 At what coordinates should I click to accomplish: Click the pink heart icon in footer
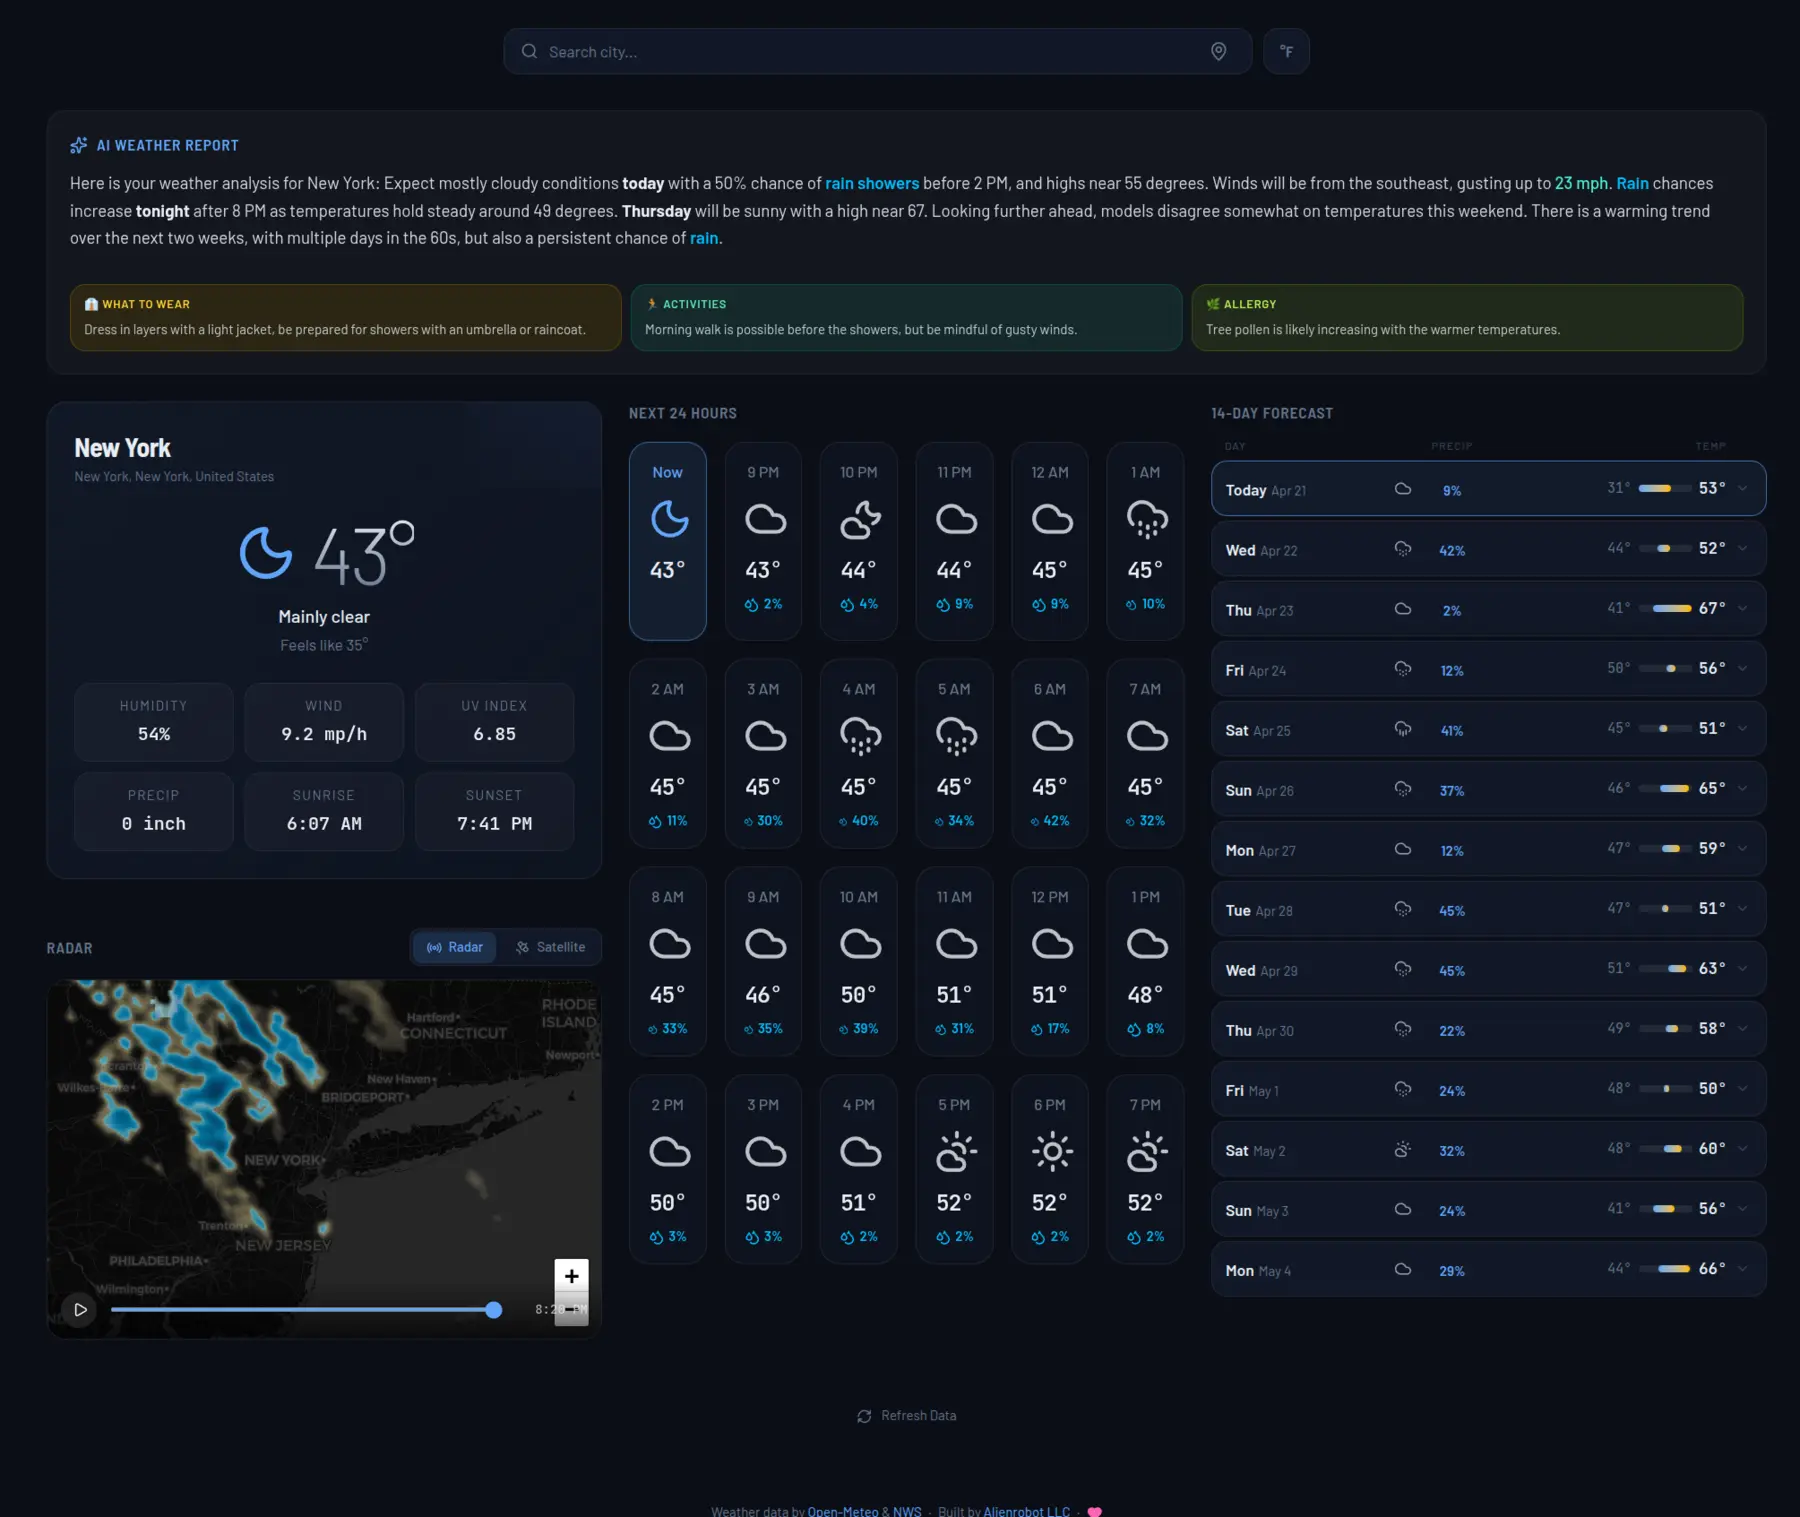pos(1094,1511)
